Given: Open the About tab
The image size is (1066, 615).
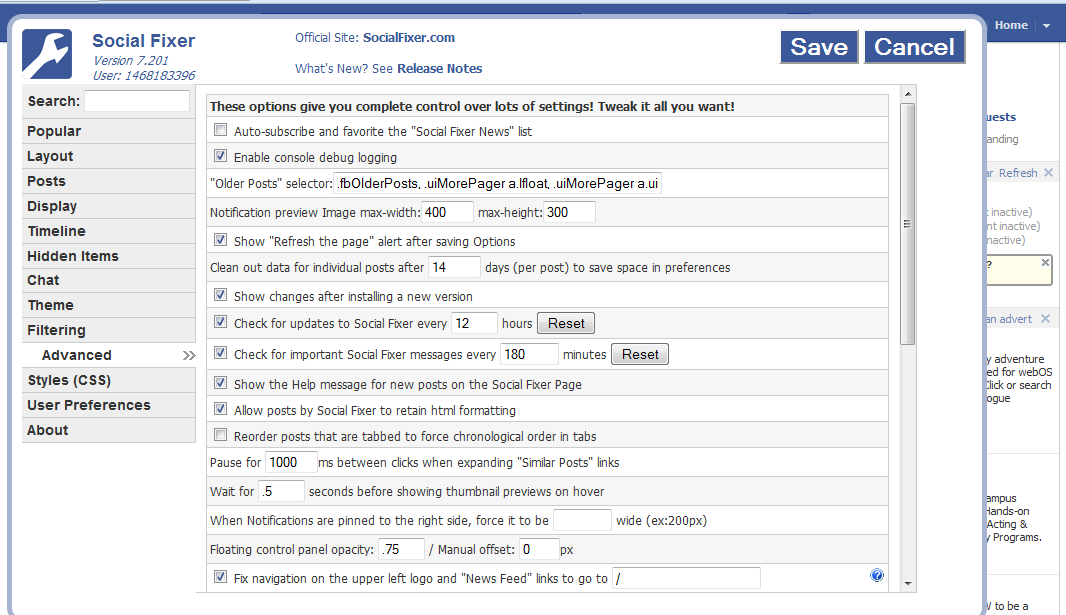Looking at the screenshot, I should 109,430.
